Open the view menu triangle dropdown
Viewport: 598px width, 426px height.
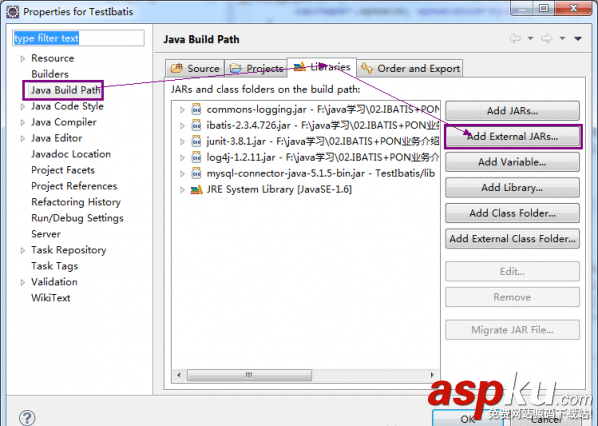[578, 38]
